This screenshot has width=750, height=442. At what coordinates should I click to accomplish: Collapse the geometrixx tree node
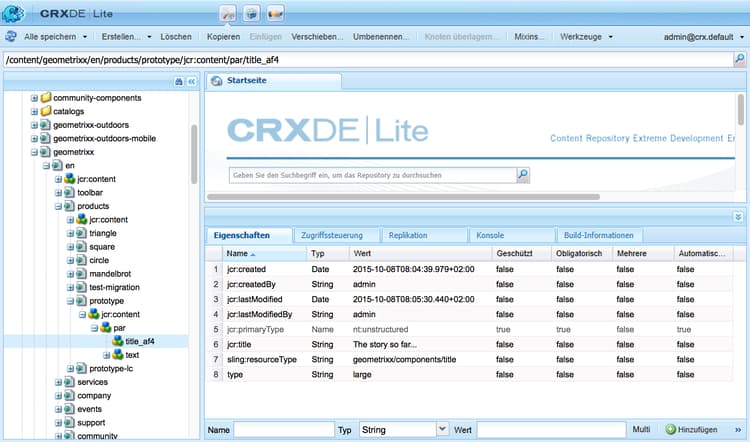pos(34,152)
